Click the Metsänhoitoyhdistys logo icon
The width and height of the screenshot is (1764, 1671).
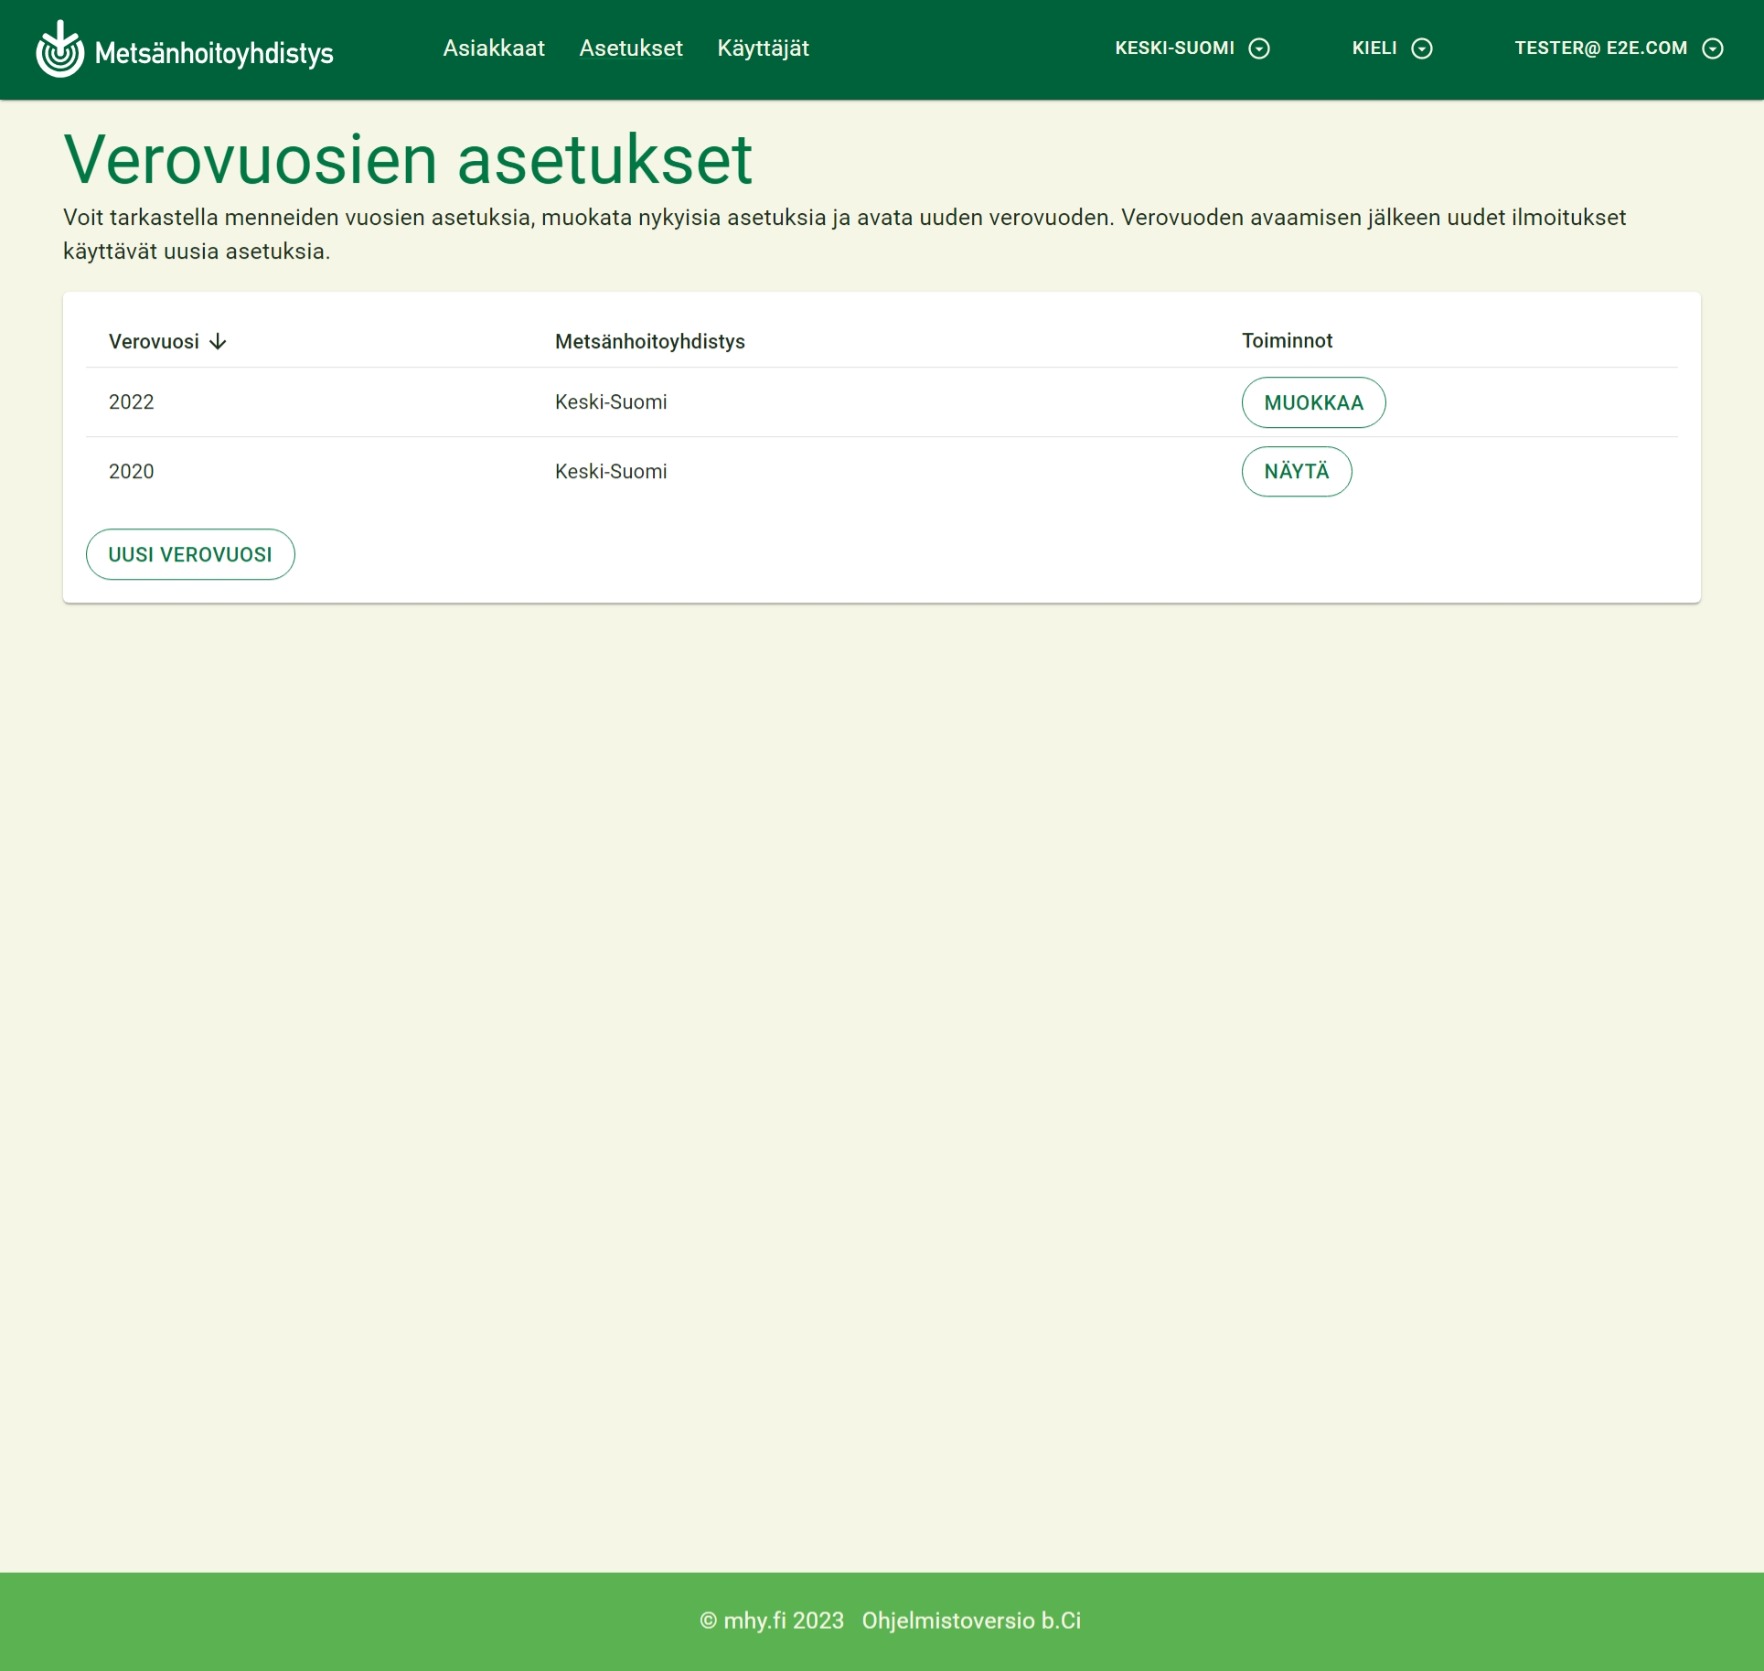click(60, 48)
